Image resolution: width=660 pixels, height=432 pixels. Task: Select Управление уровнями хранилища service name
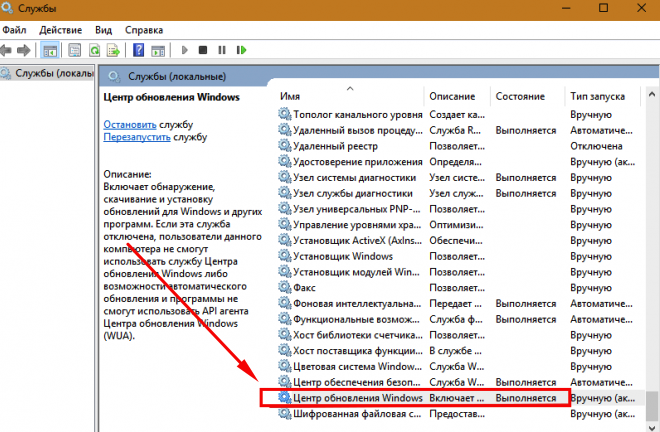pyautogui.click(x=357, y=225)
